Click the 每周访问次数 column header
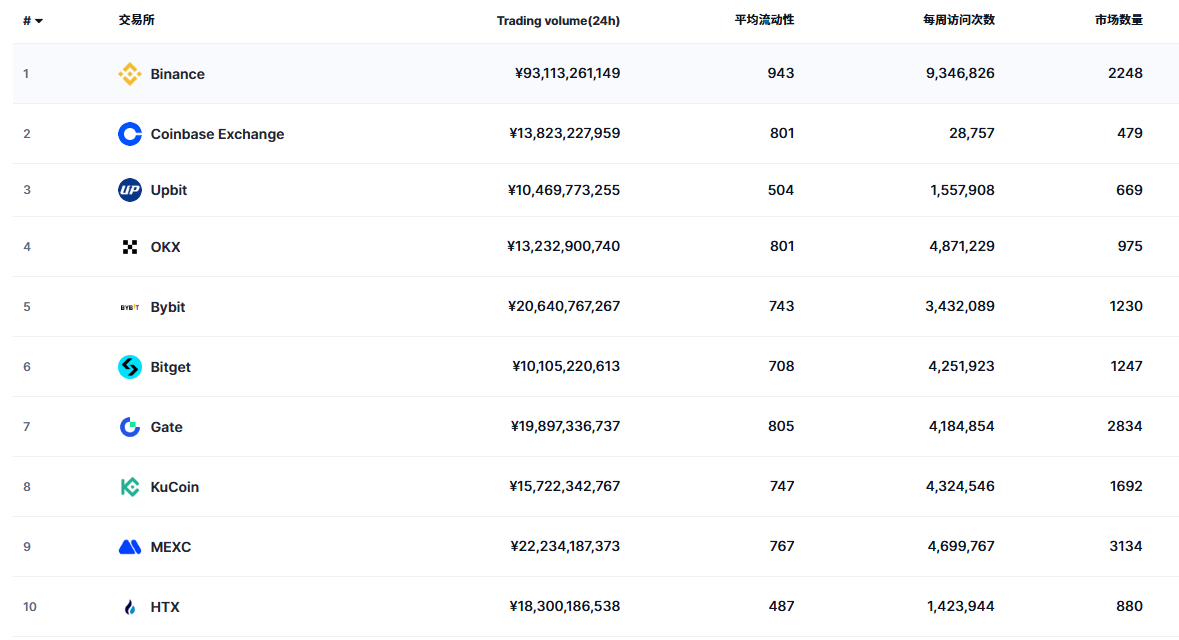 [x=958, y=20]
